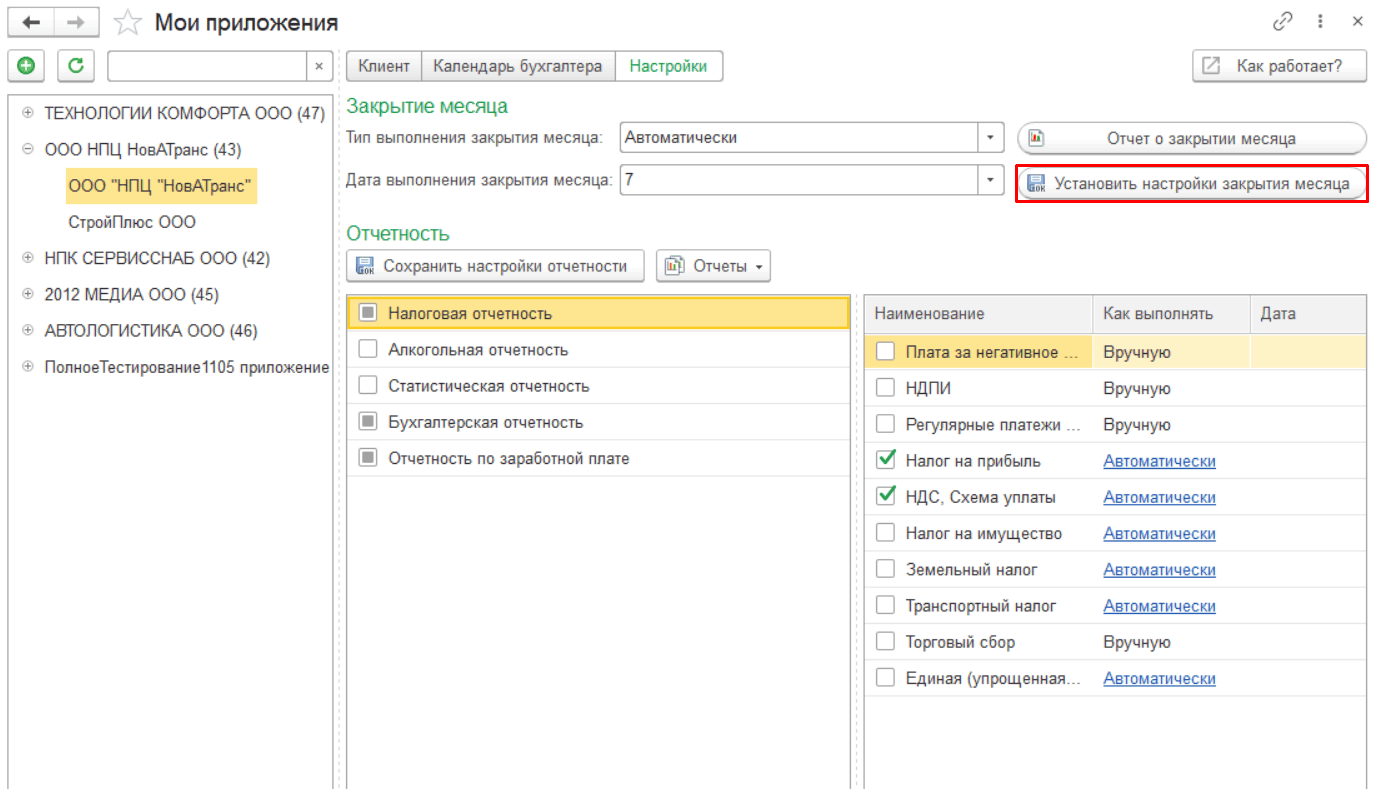Screen dimensions: 1374x799
Task: Check Единая (упрощенная checkbox
Action: (x=885, y=678)
